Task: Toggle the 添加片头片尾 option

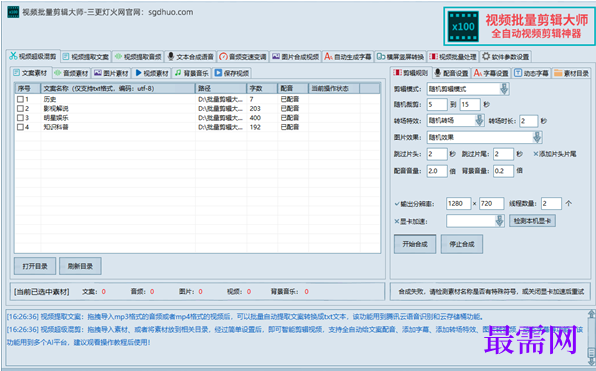Action: pyautogui.click(x=555, y=154)
